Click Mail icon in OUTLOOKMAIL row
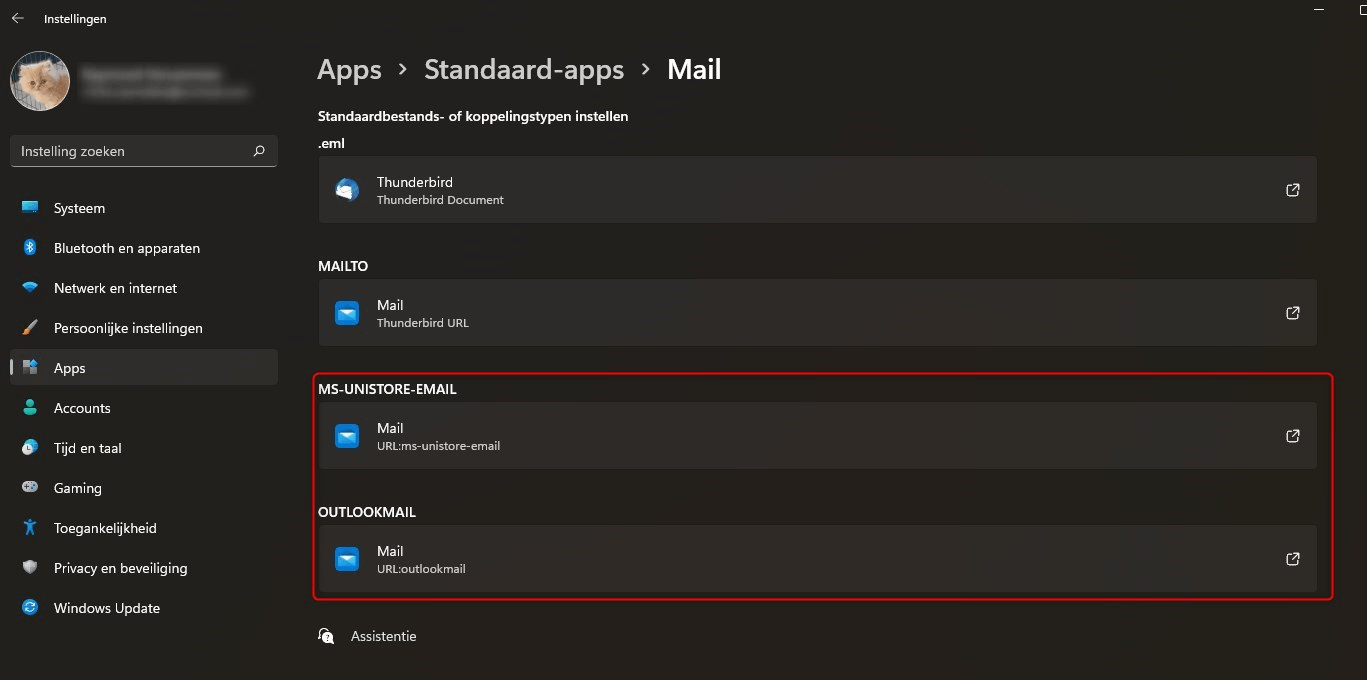The image size is (1367, 680). 347,559
